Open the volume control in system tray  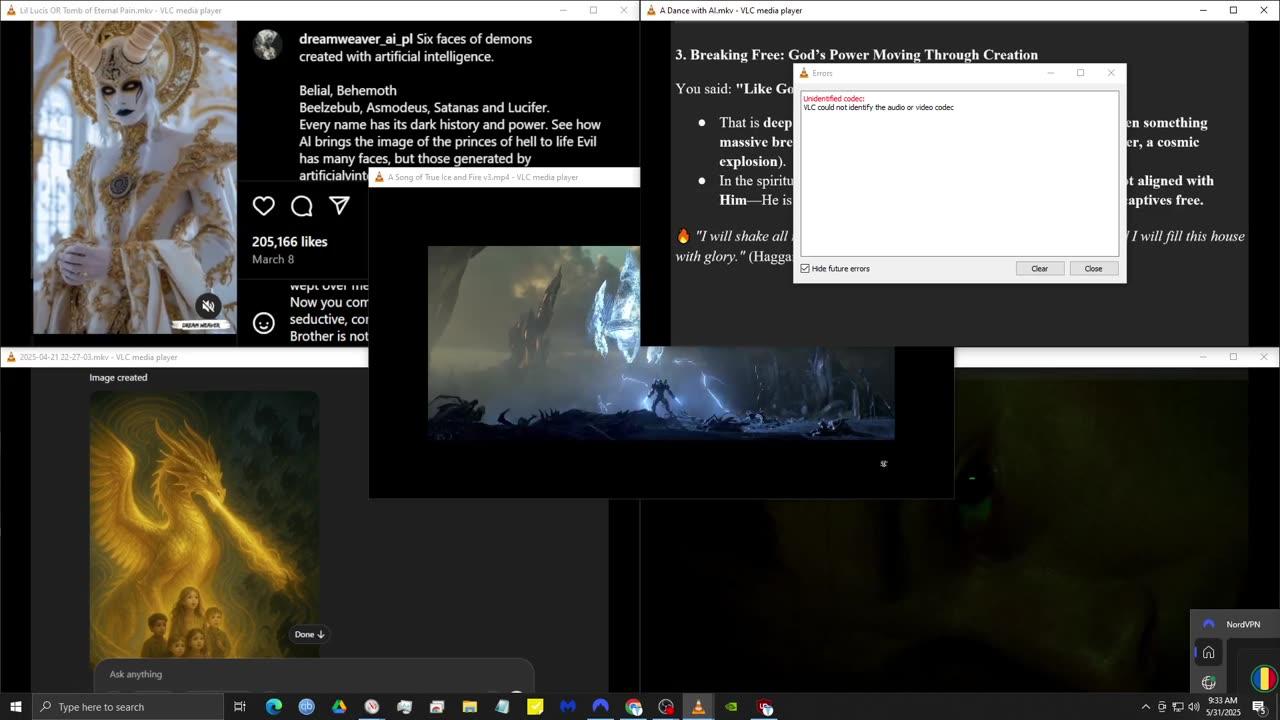coord(1193,707)
